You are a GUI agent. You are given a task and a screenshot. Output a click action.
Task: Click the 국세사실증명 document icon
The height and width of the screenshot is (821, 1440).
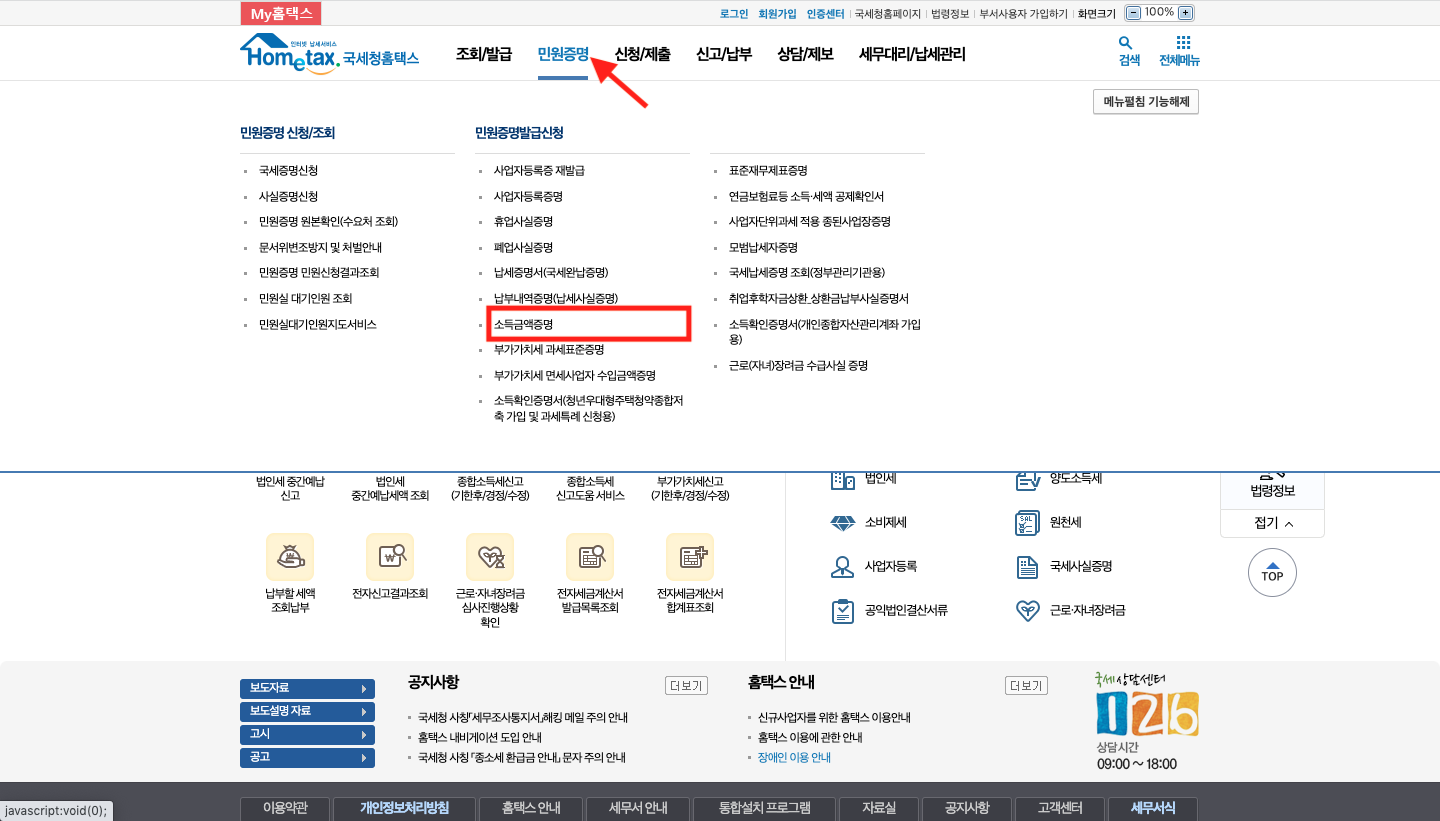pyautogui.click(x=1027, y=566)
